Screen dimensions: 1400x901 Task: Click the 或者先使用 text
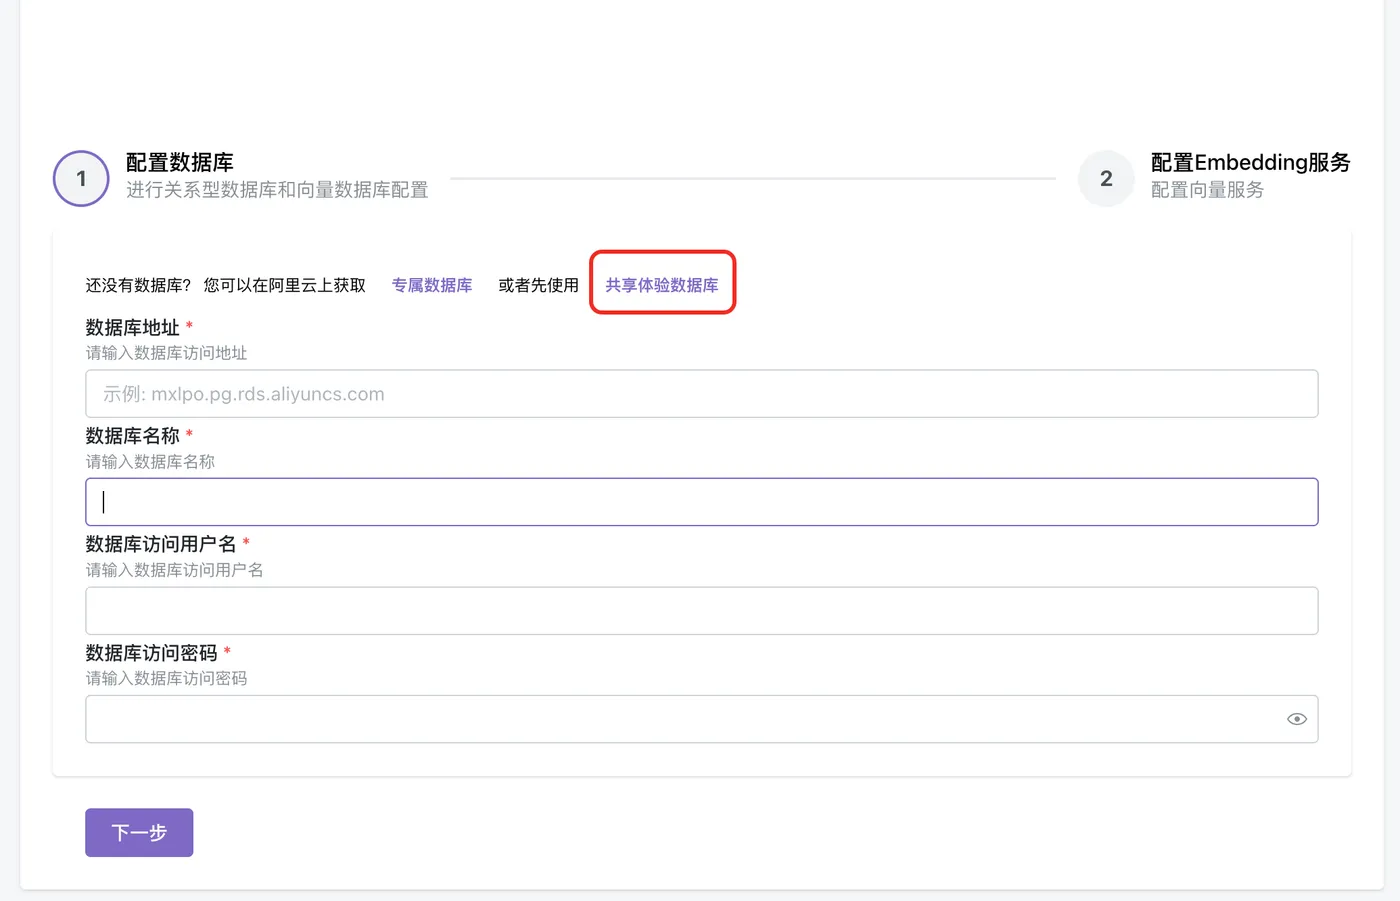pyautogui.click(x=538, y=285)
